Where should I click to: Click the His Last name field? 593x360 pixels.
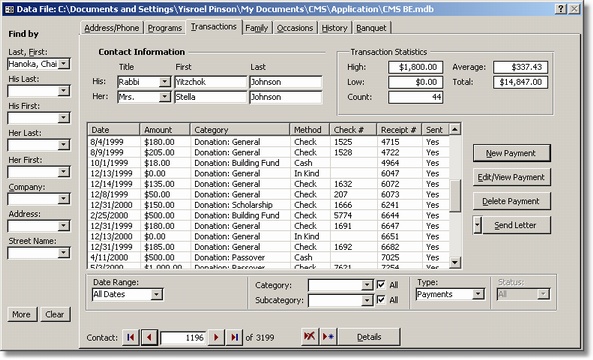(286, 82)
